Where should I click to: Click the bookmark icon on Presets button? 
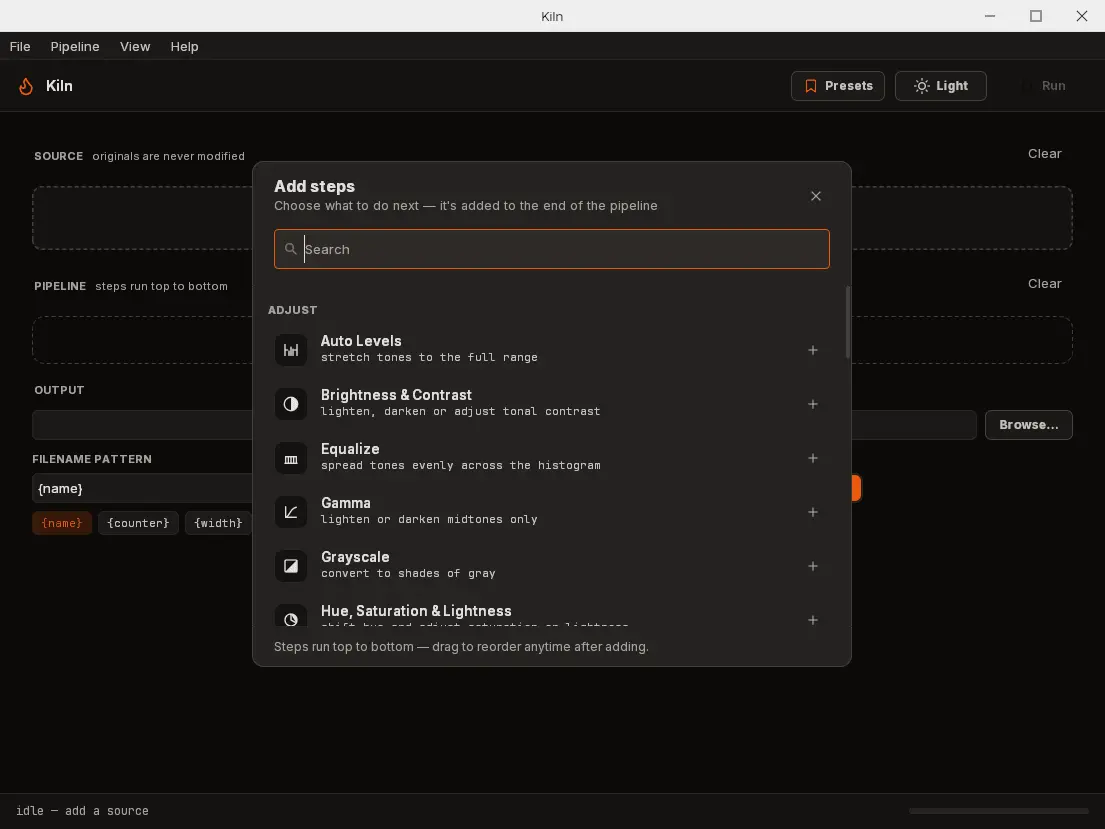(810, 86)
